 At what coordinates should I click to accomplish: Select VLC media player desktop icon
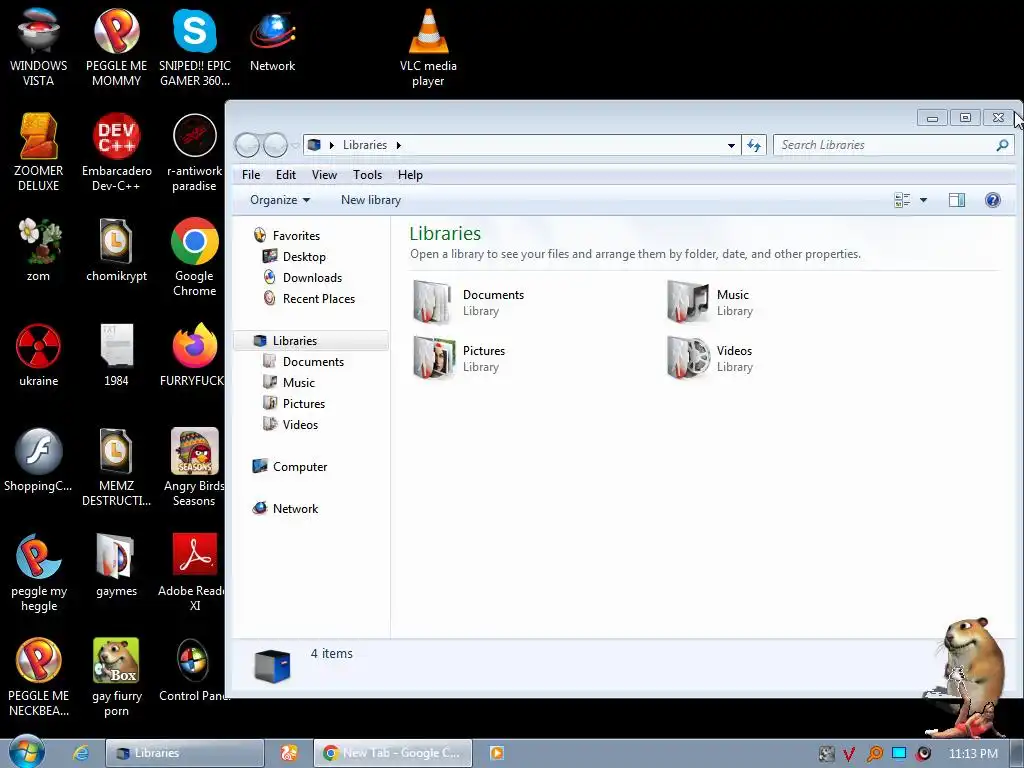(428, 48)
